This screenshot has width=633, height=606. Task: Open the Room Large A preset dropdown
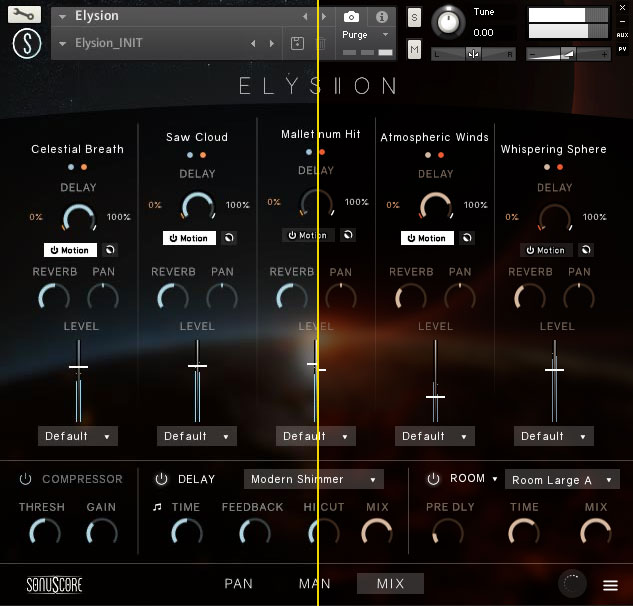click(x=562, y=480)
